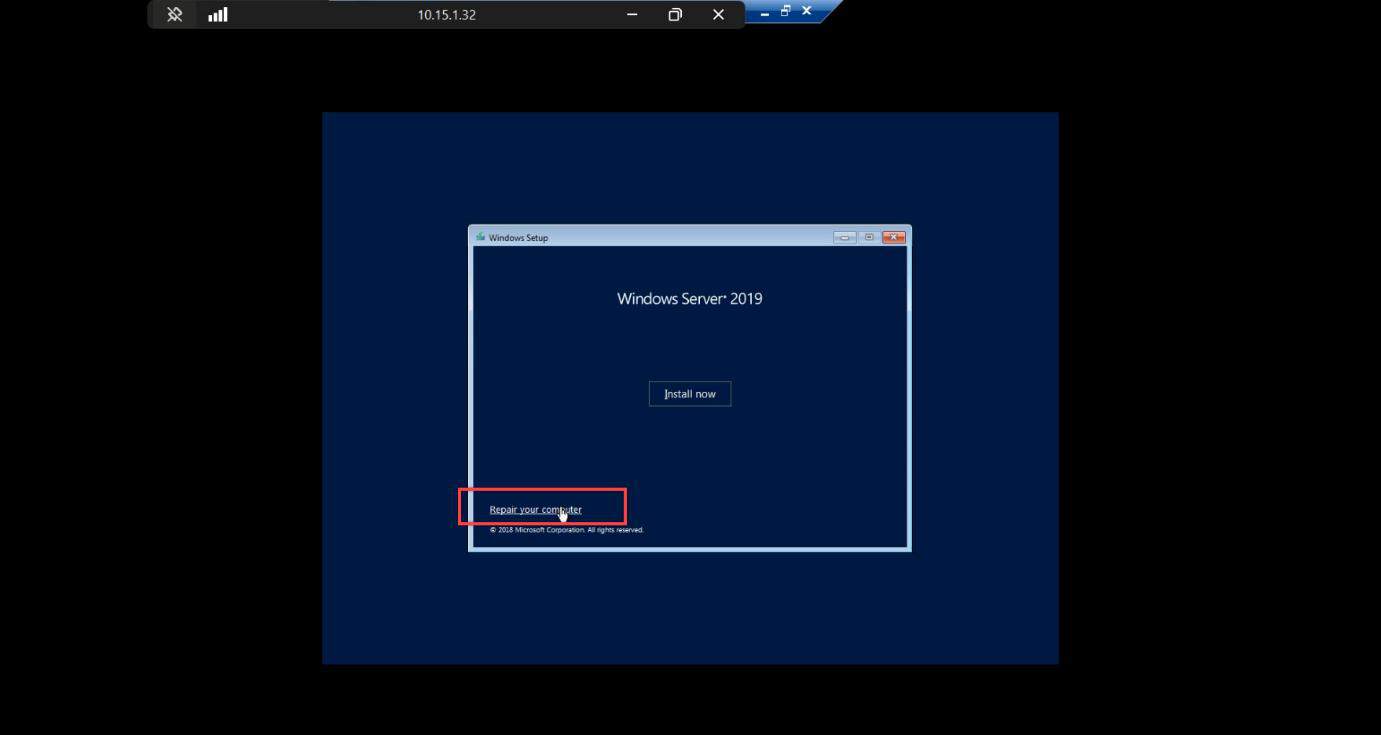The image size is (1381, 735).
Task: Click the pin icon on the remote connection bar
Action: point(174,15)
